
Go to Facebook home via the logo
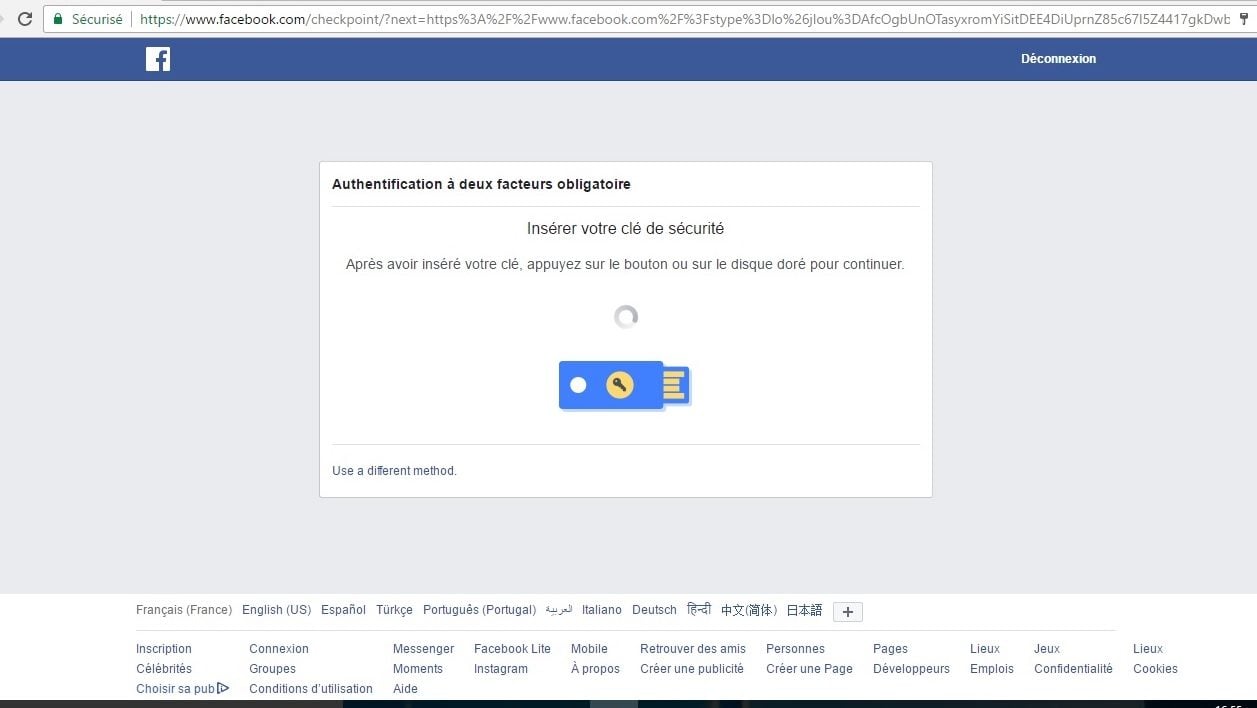pos(158,59)
